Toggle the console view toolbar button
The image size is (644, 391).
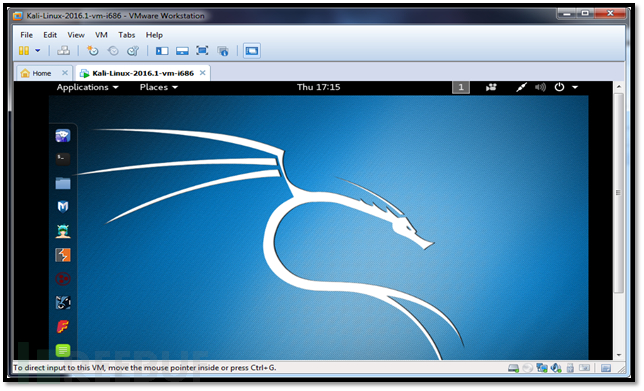[252, 51]
